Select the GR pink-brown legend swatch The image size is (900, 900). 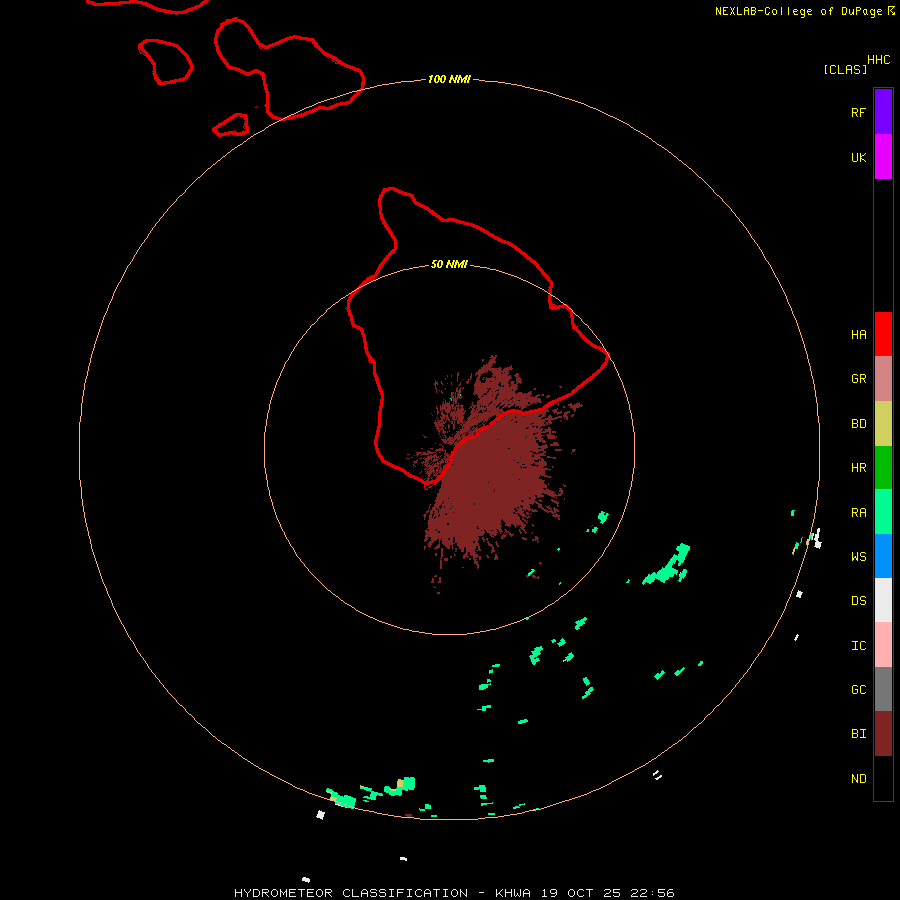tap(883, 379)
